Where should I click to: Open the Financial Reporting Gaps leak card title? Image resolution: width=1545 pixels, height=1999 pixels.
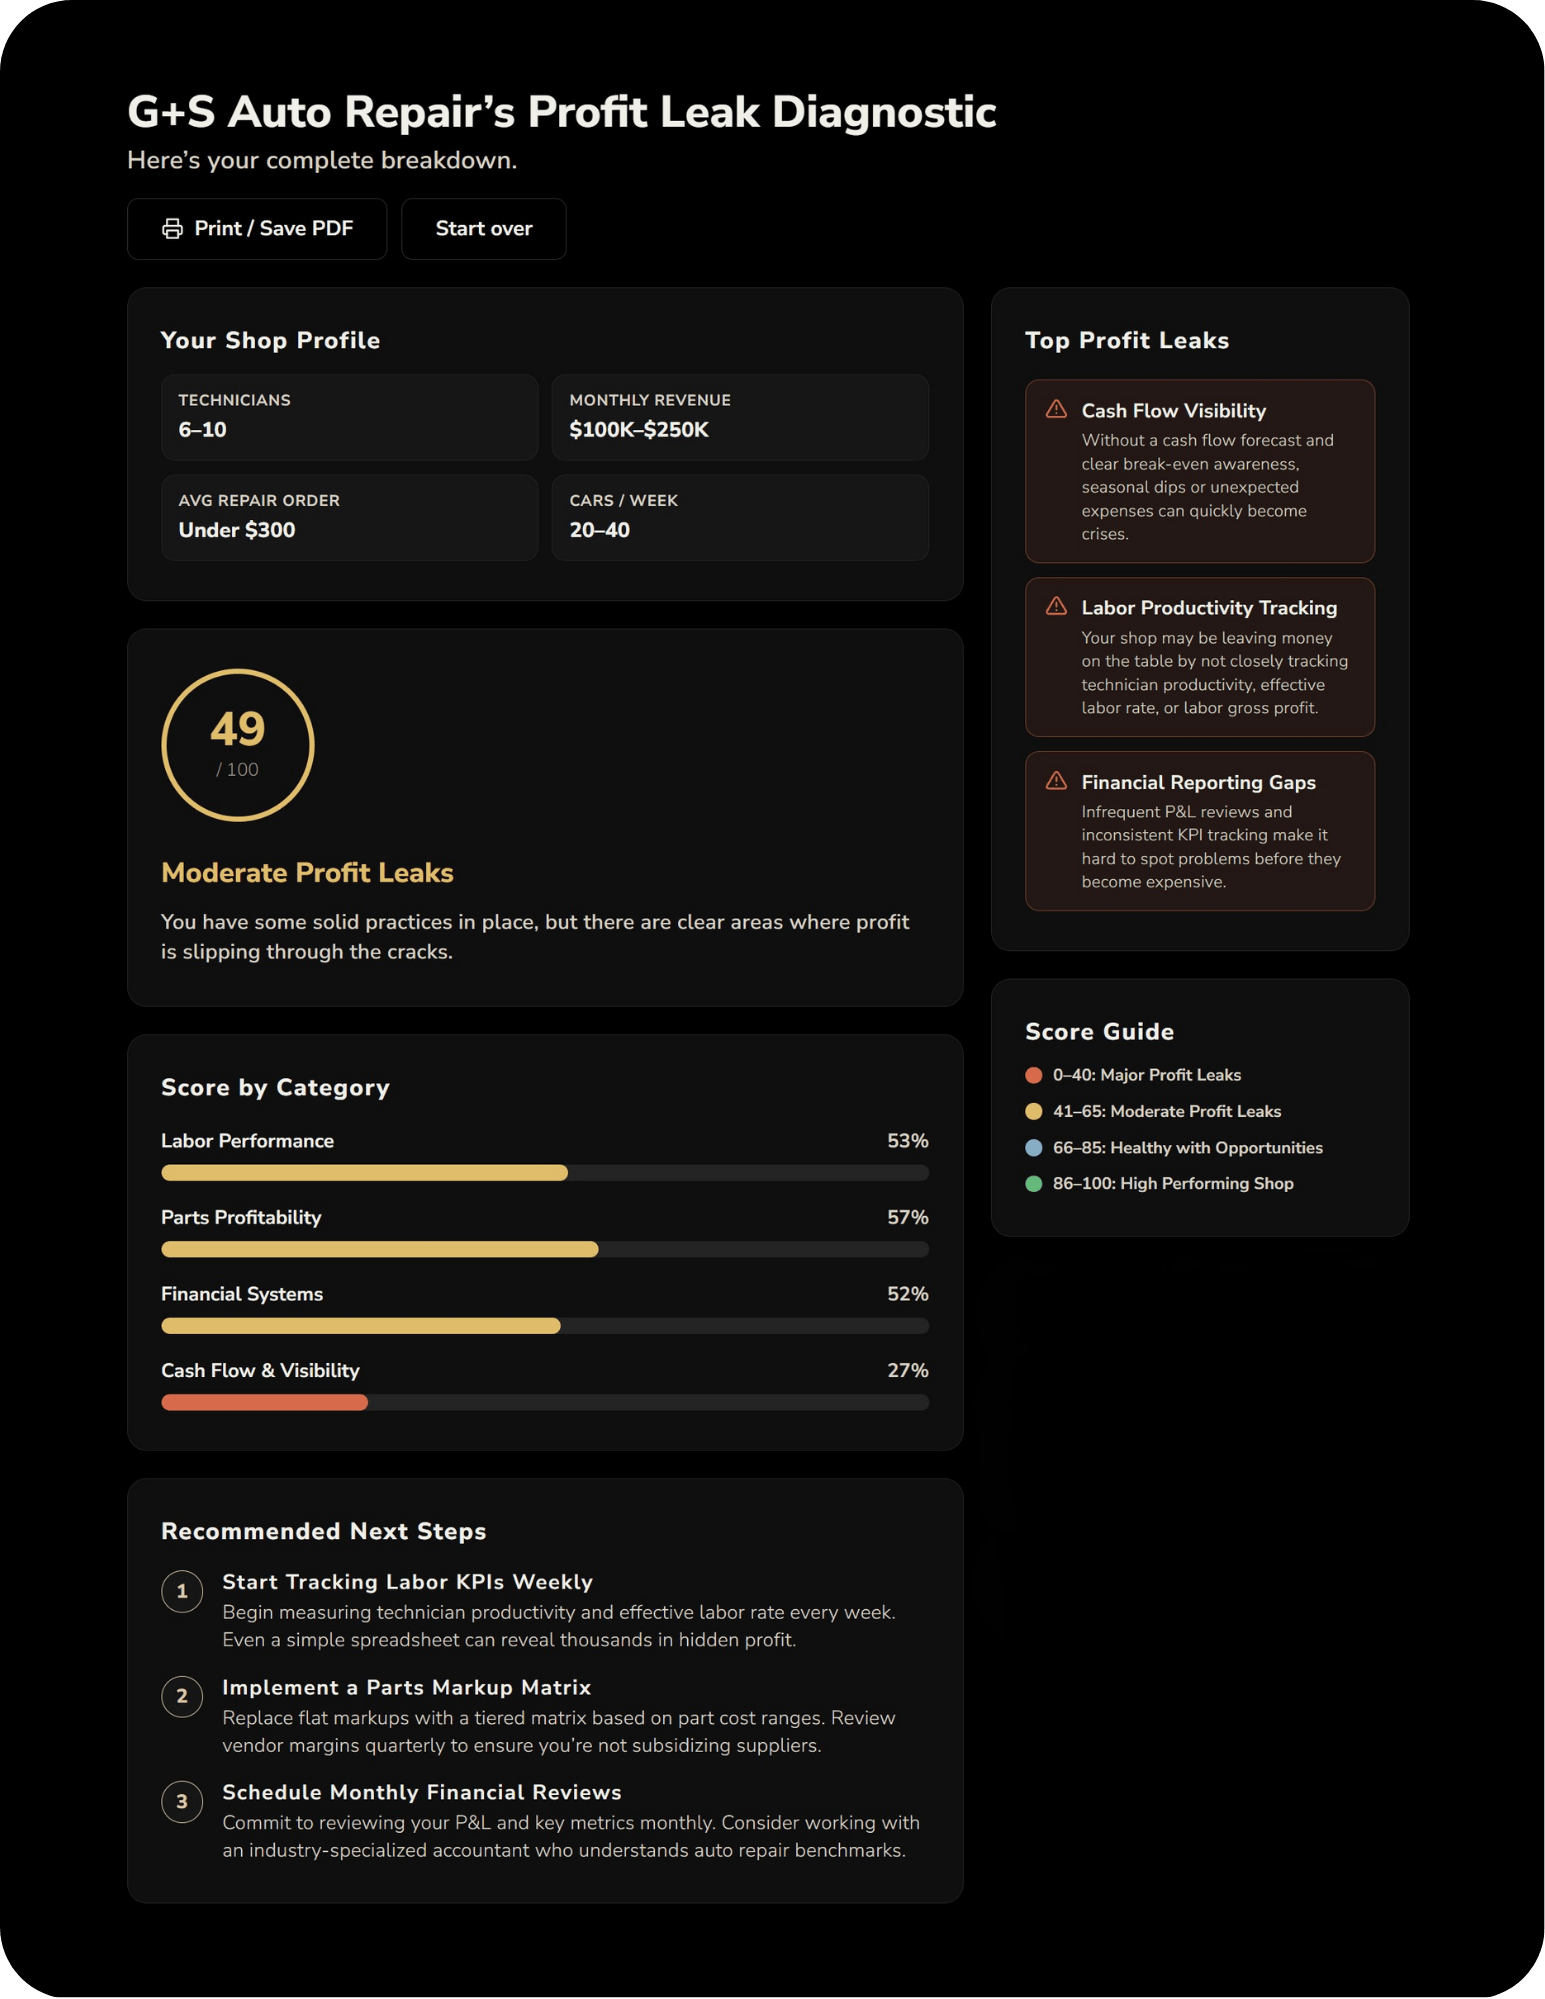click(x=1198, y=783)
